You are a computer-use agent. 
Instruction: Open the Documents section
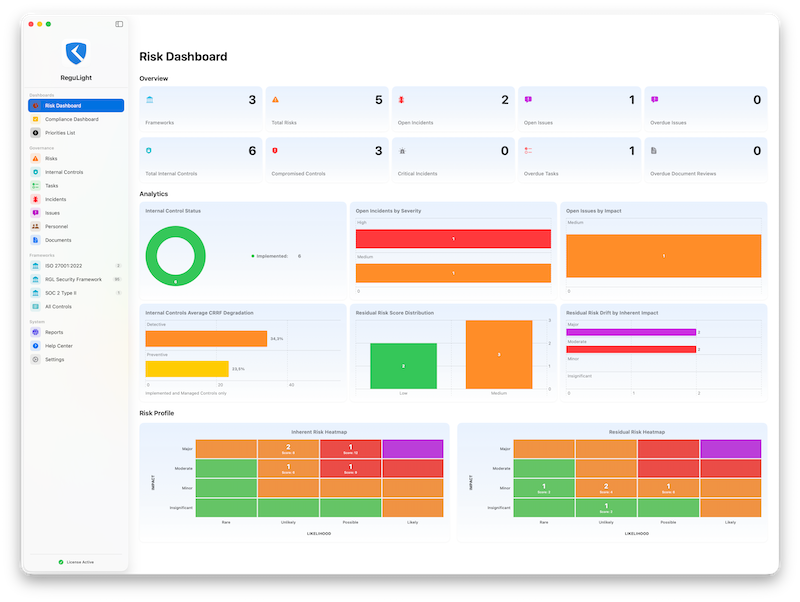click(58, 240)
